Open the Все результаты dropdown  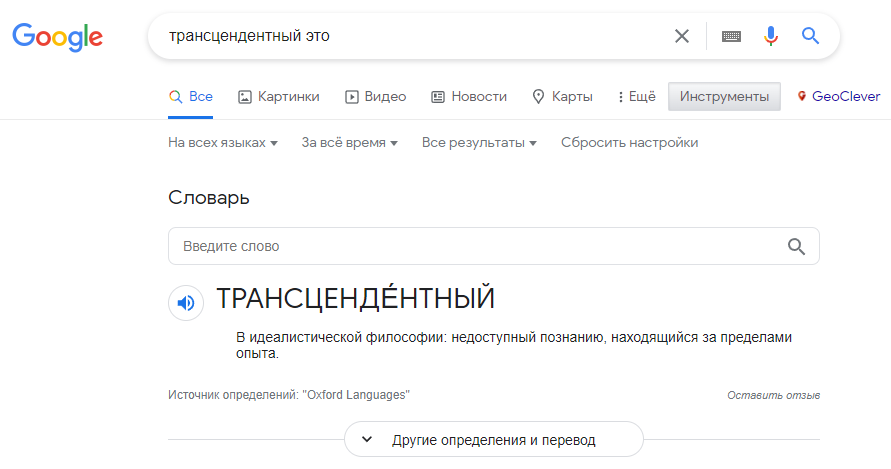click(x=479, y=143)
